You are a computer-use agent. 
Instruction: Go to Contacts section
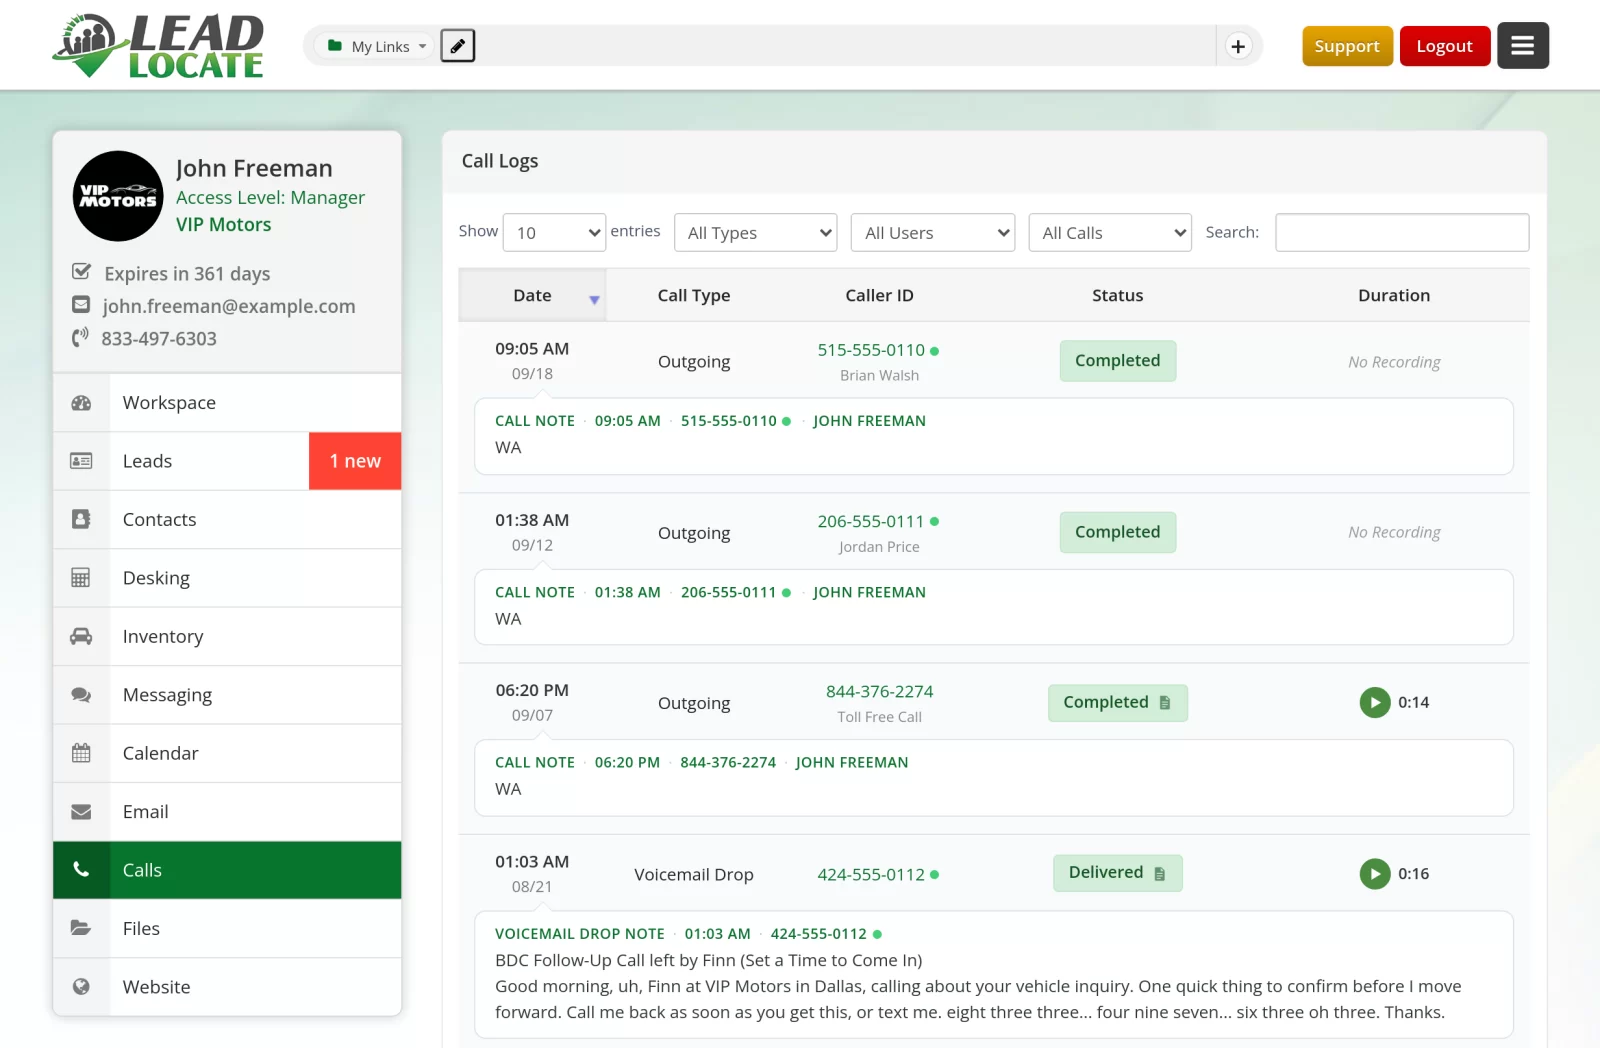(227, 520)
